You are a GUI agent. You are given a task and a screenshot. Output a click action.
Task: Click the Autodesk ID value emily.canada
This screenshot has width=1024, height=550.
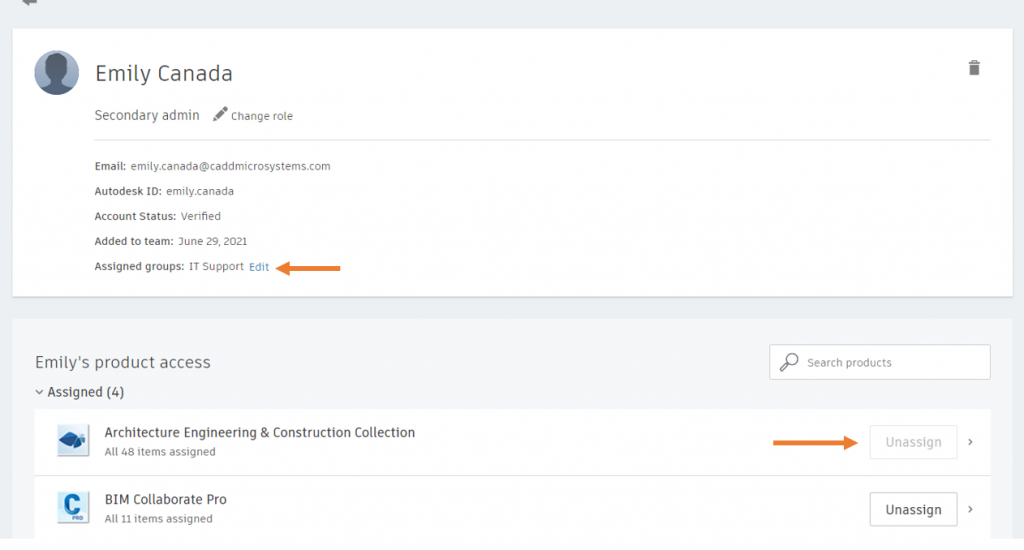coord(200,191)
